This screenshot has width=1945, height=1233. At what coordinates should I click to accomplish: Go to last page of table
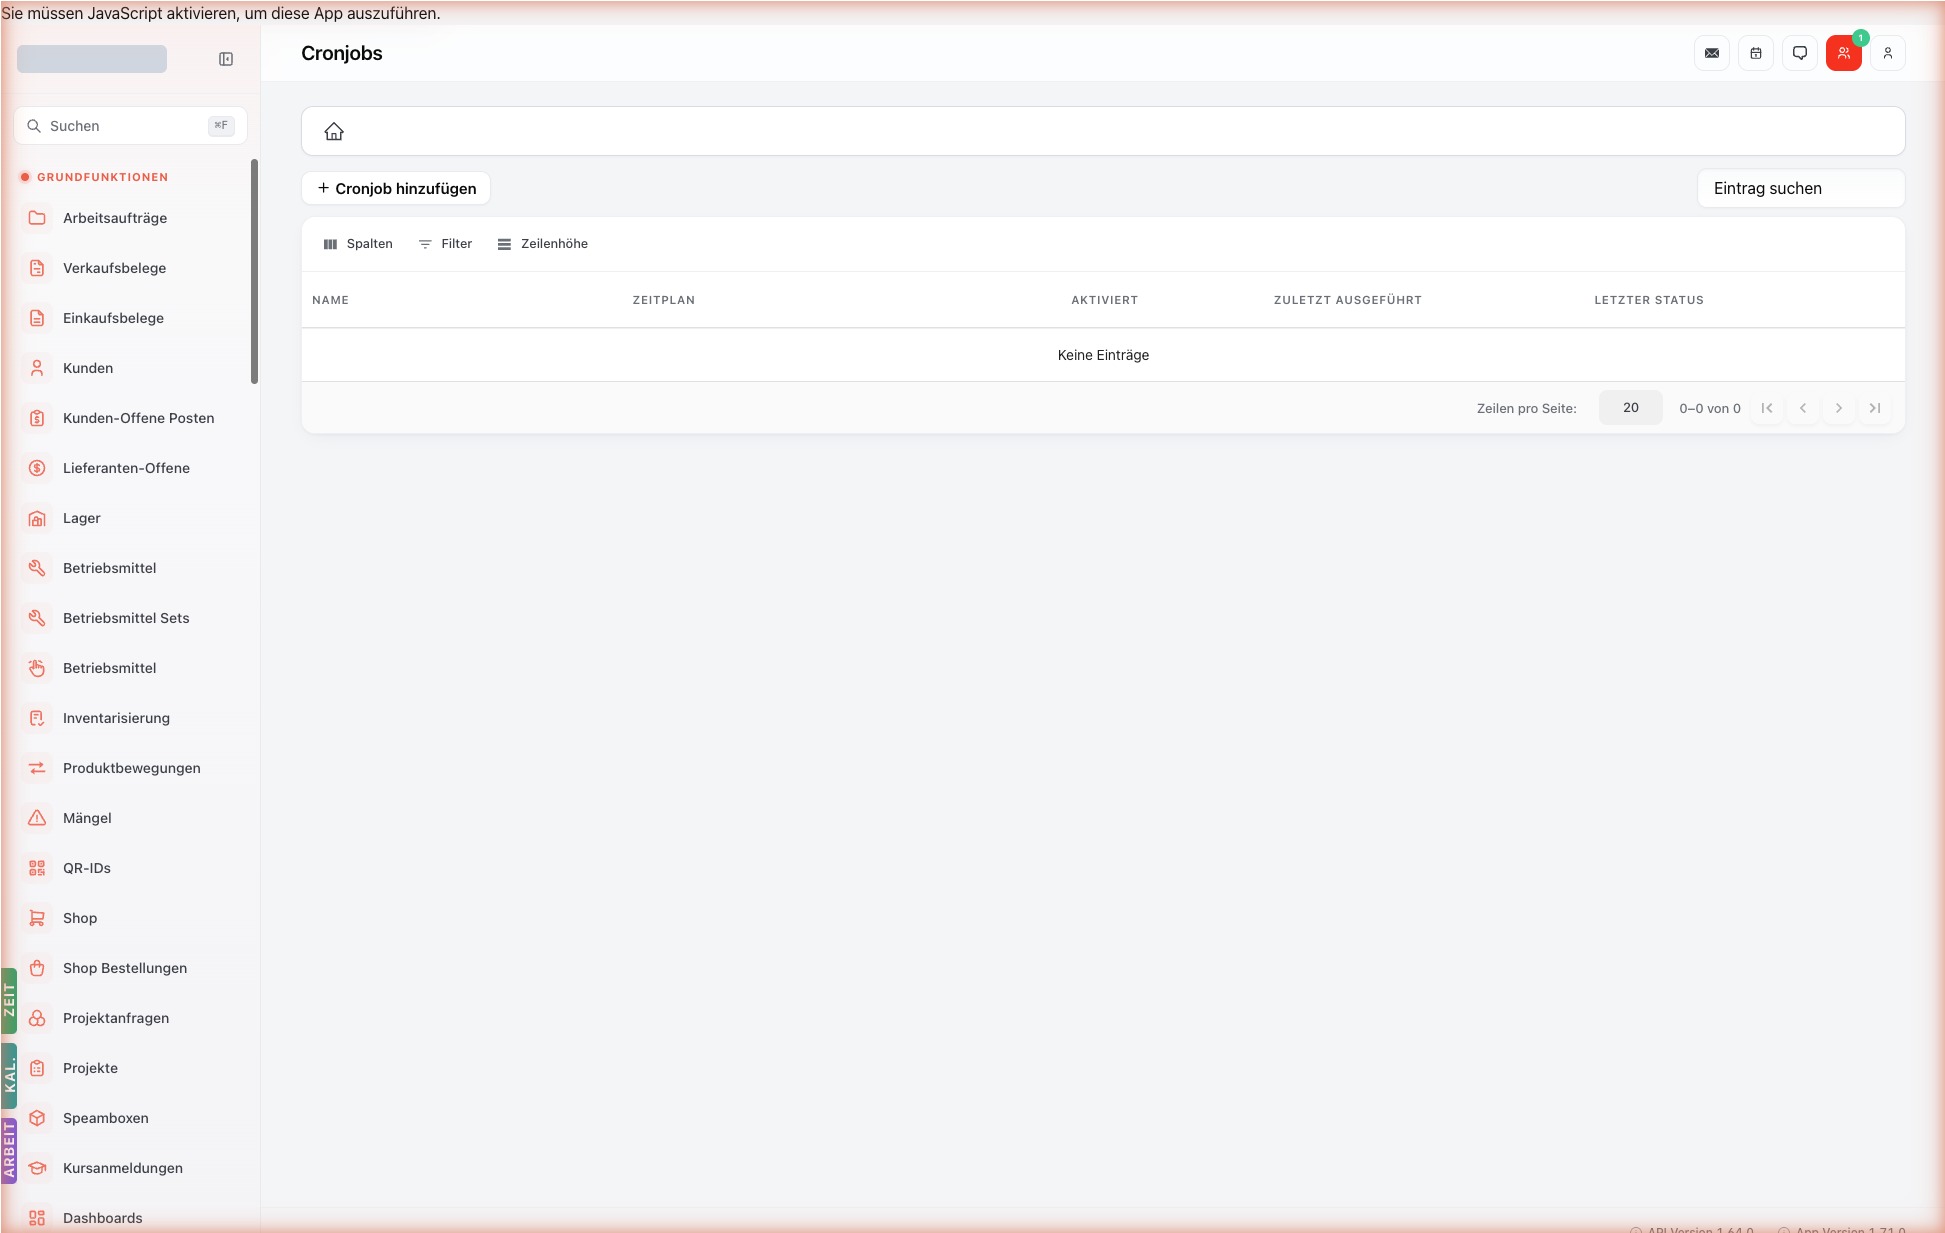pyautogui.click(x=1875, y=408)
